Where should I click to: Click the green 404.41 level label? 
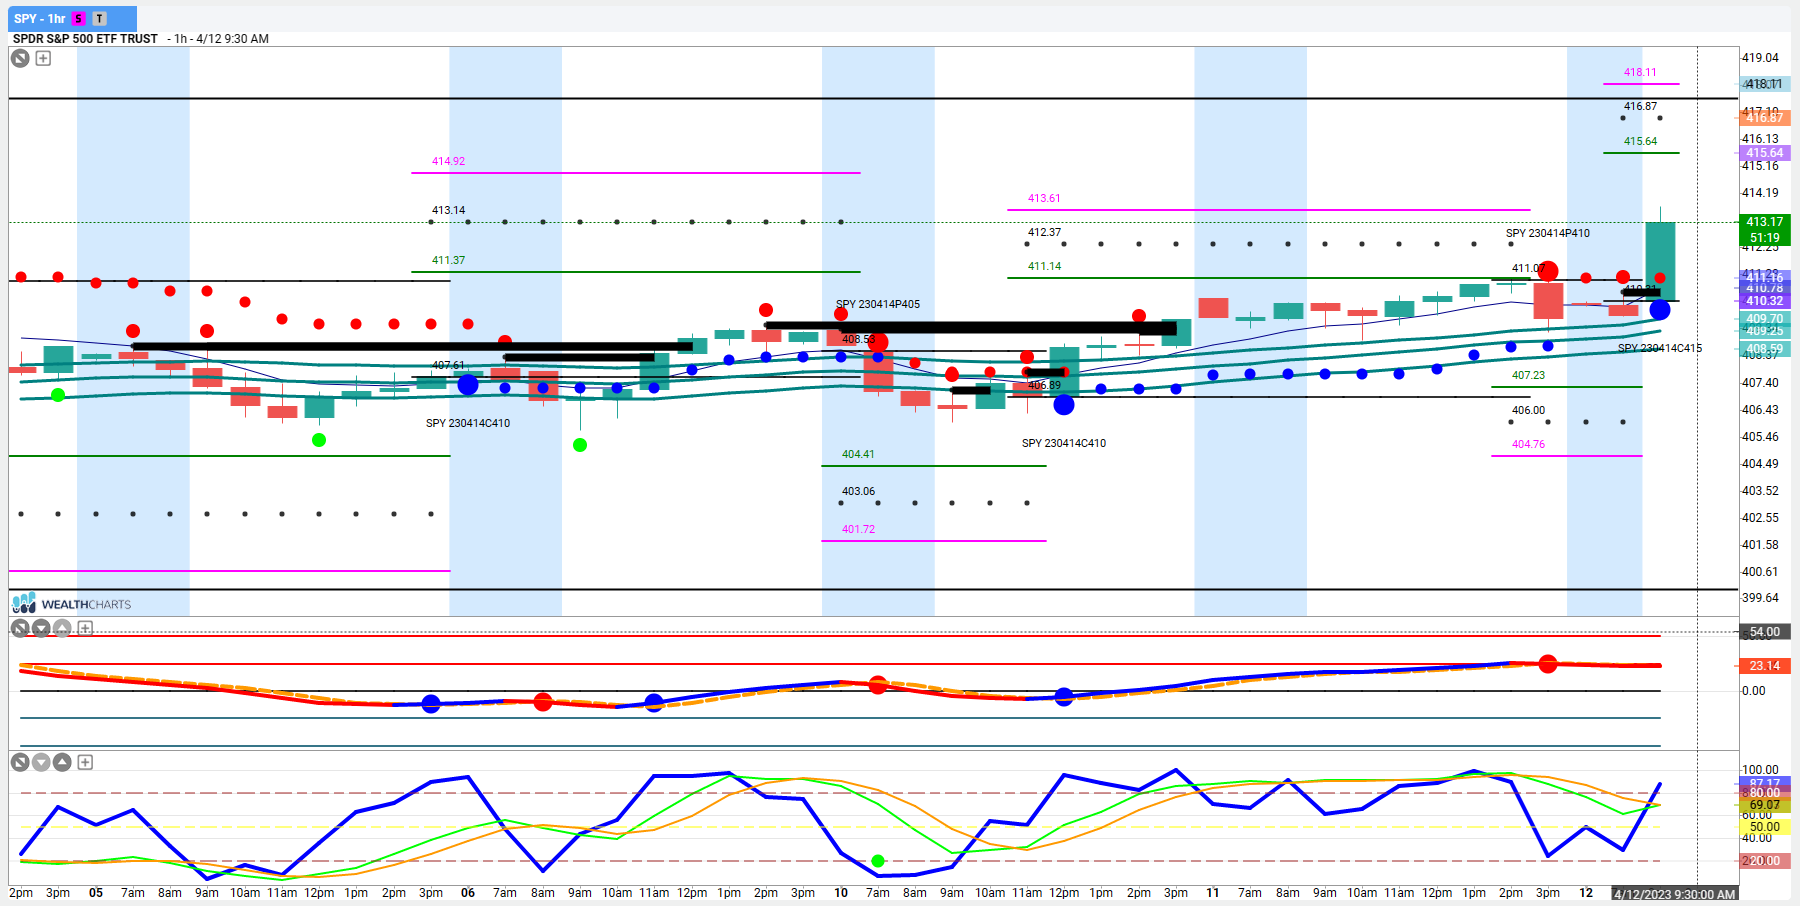click(x=858, y=454)
